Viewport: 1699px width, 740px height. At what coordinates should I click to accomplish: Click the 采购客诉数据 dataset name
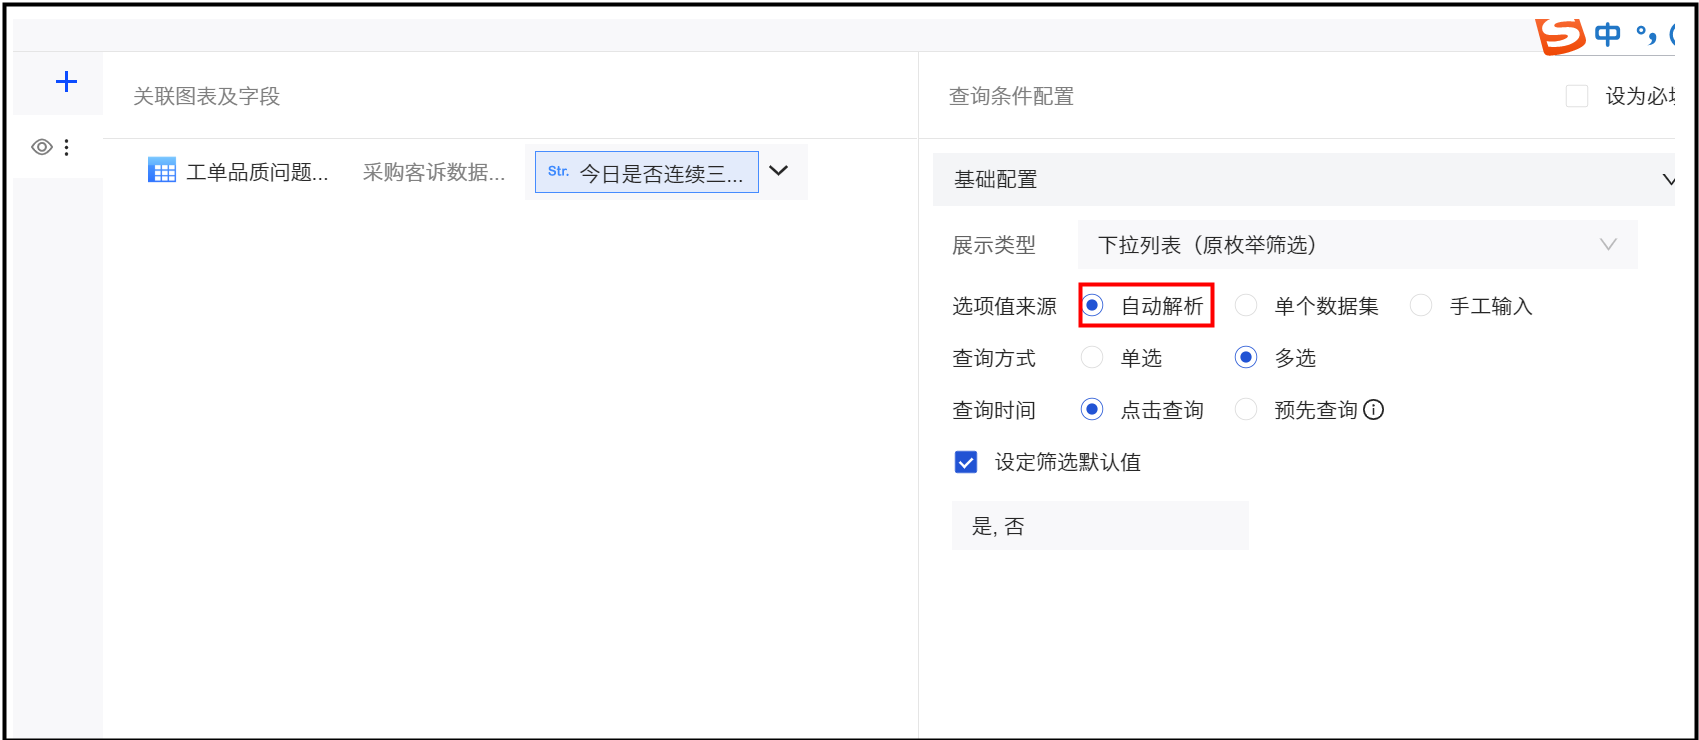433,172
